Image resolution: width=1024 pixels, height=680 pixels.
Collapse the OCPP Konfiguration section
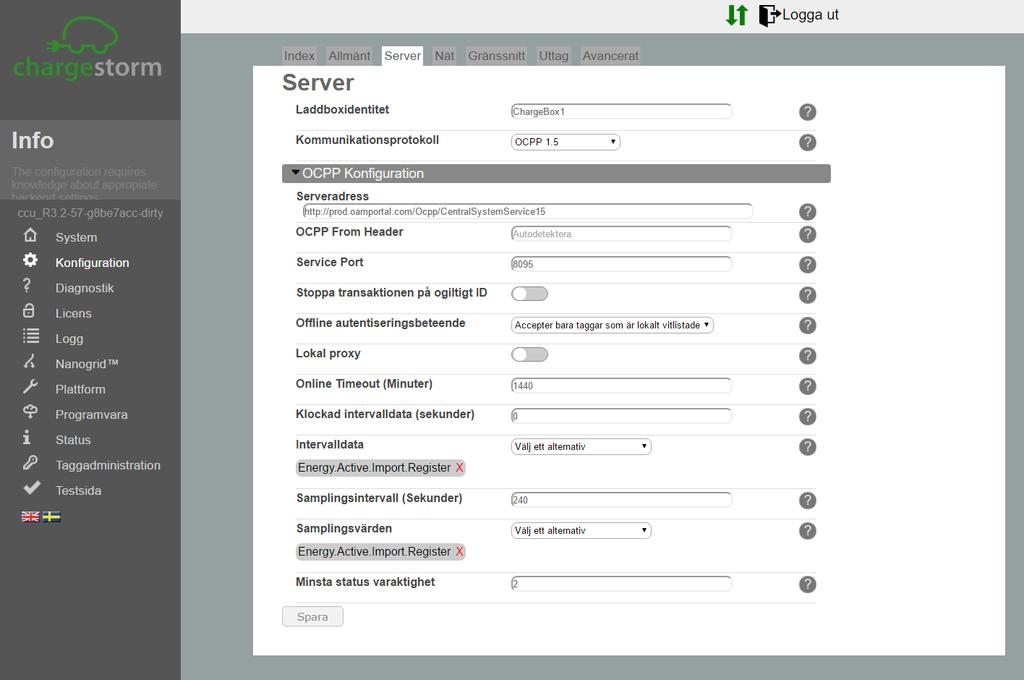(x=556, y=174)
